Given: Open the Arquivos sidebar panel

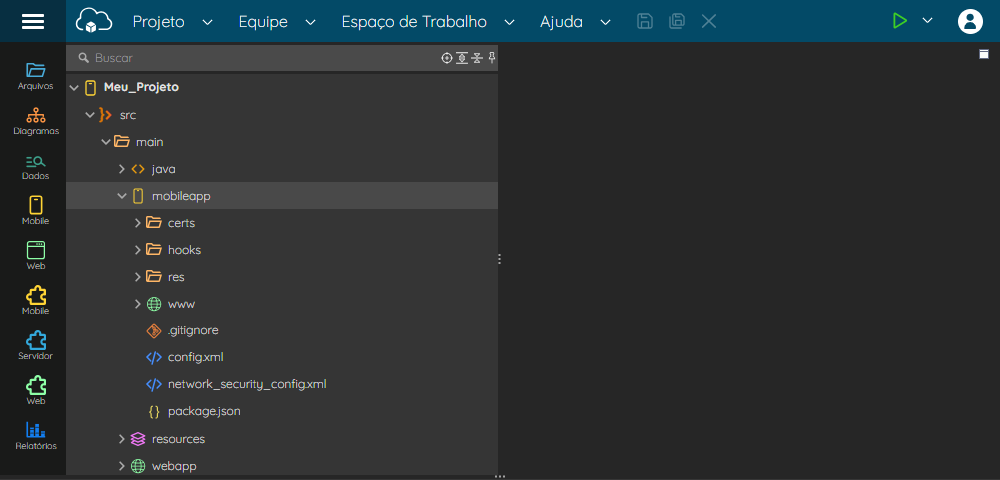Looking at the screenshot, I should [x=36, y=76].
